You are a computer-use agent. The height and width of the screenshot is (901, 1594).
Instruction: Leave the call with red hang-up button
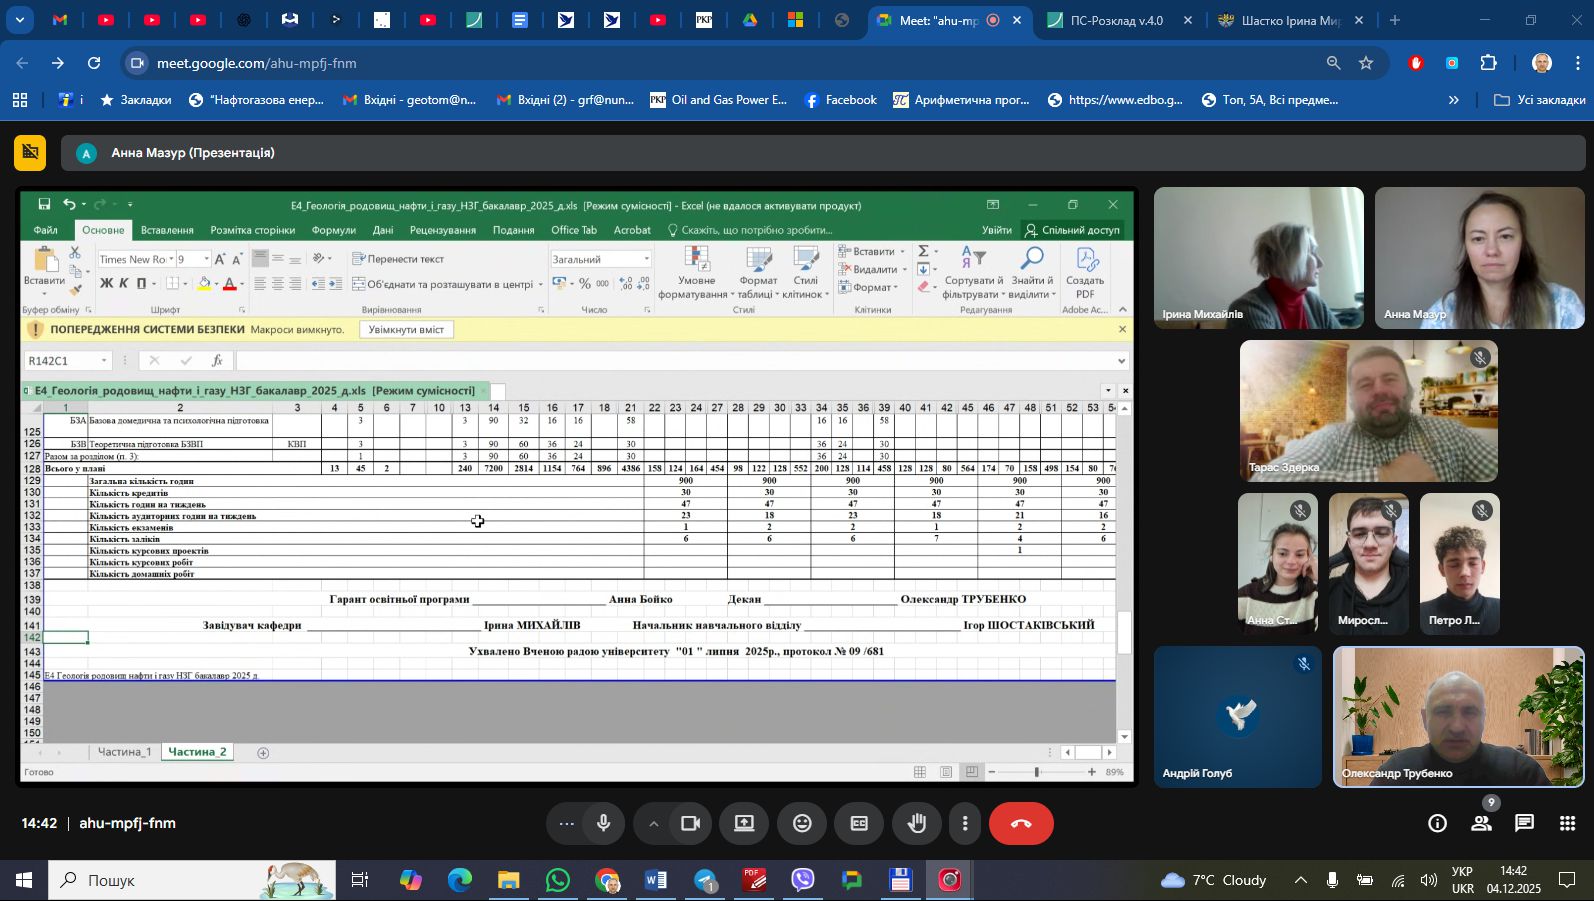pyautogui.click(x=1021, y=824)
